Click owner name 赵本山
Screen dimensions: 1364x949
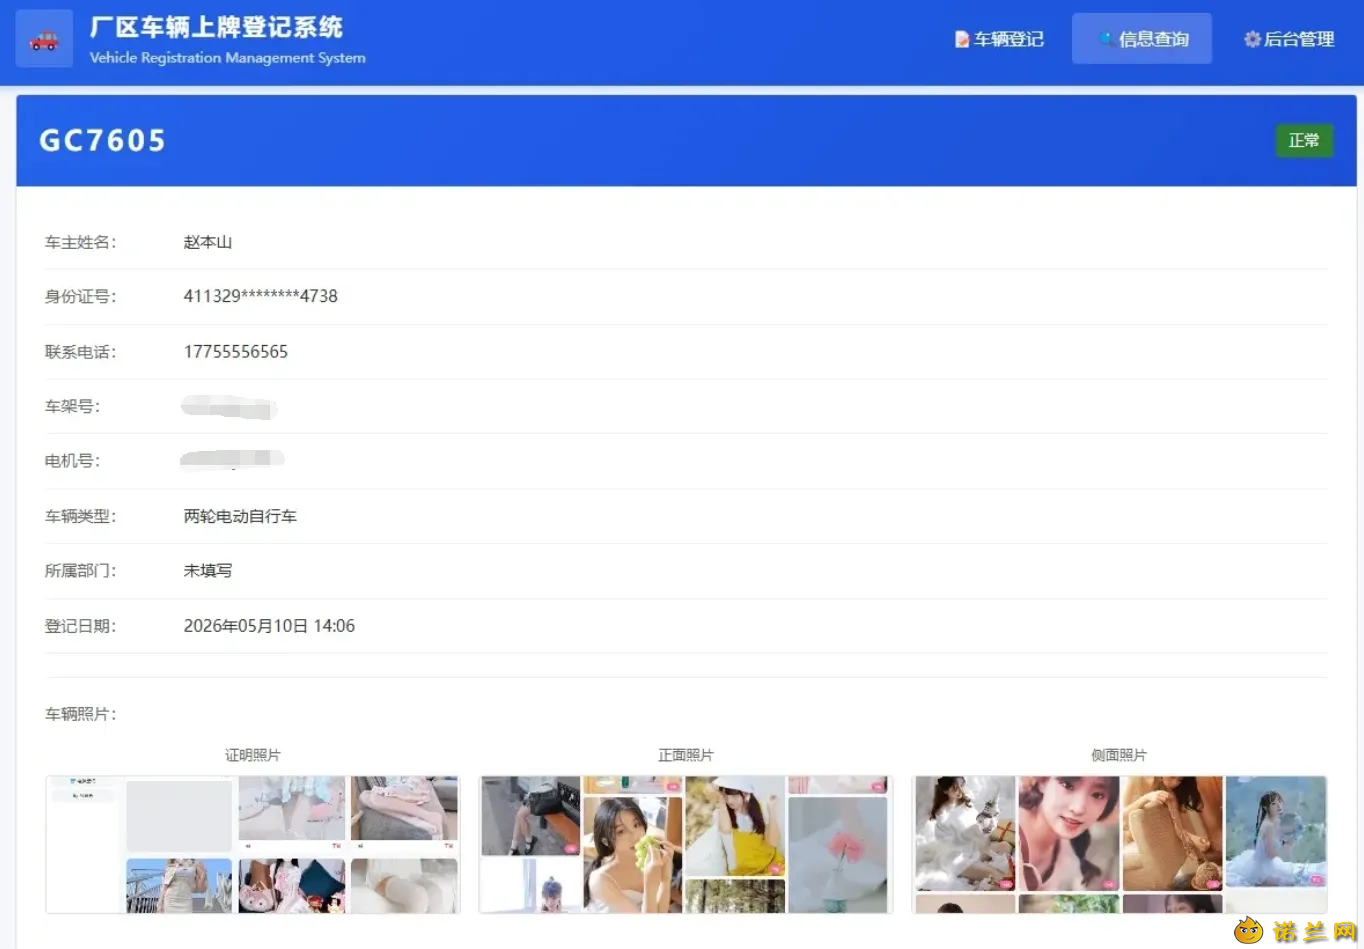[208, 242]
